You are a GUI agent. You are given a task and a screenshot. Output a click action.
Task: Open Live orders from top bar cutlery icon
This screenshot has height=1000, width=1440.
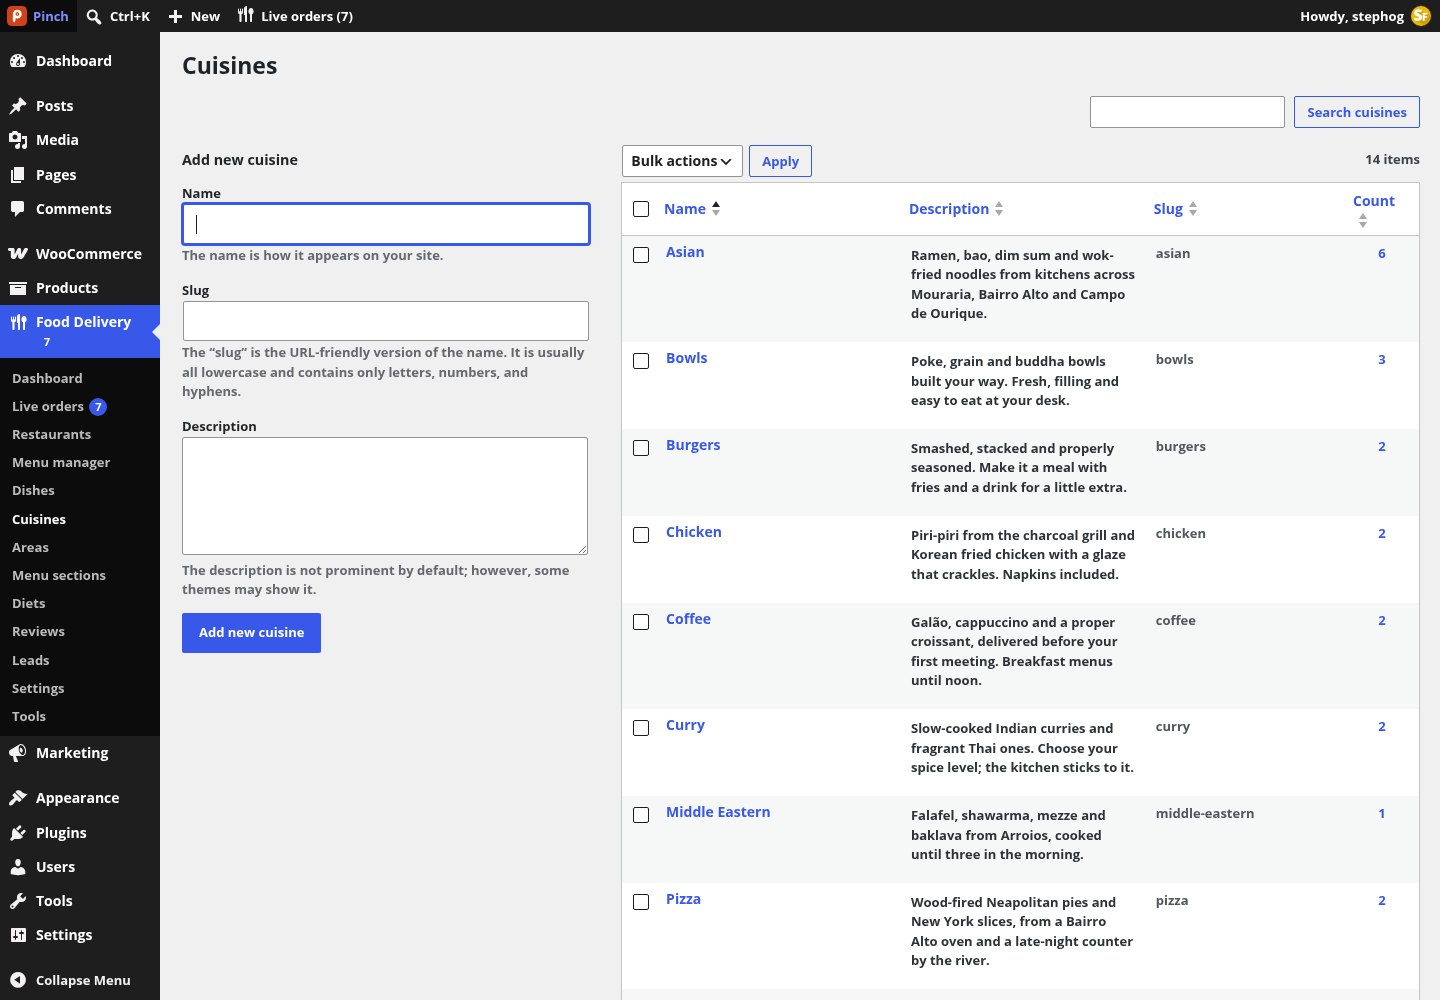pyautogui.click(x=246, y=16)
